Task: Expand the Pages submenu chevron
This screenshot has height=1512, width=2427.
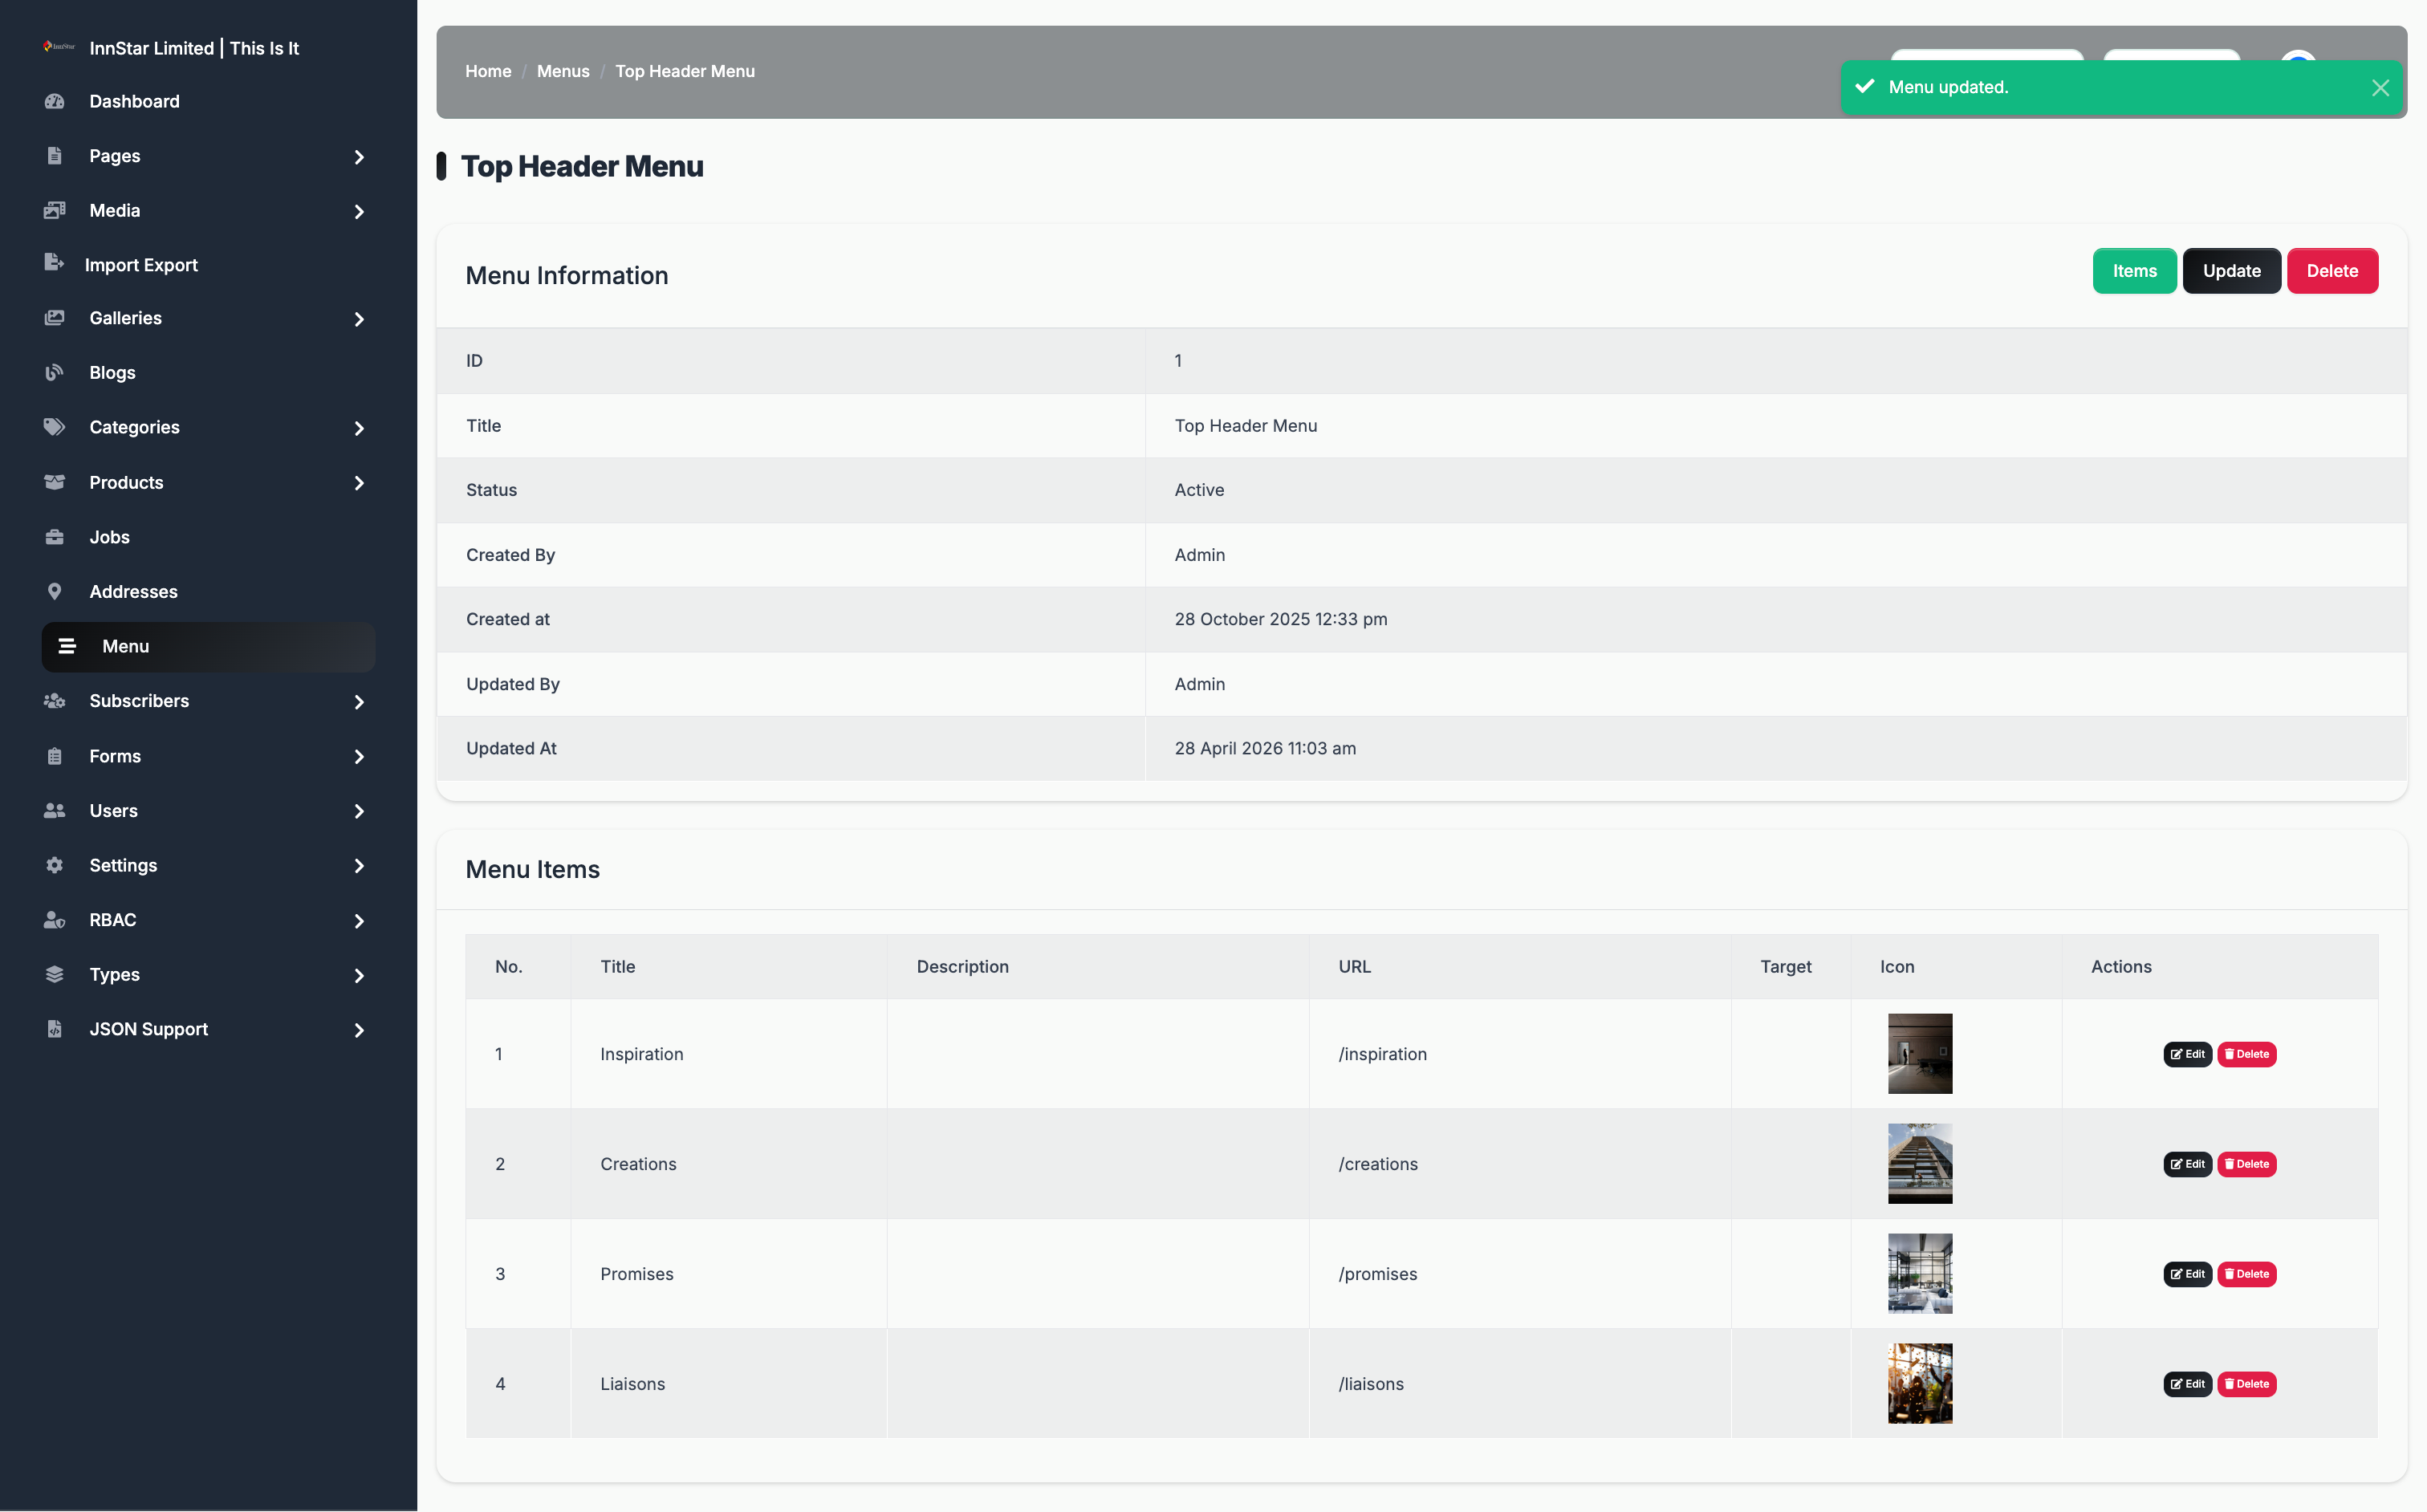Action: (x=359, y=157)
